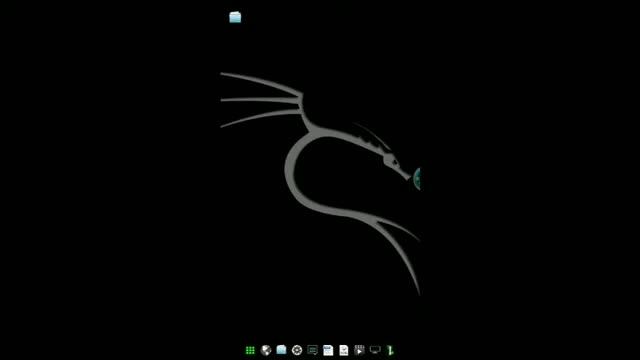The image size is (640, 360).
Task: Launch the video player clapperboard icon
Action: (x=359, y=350)
